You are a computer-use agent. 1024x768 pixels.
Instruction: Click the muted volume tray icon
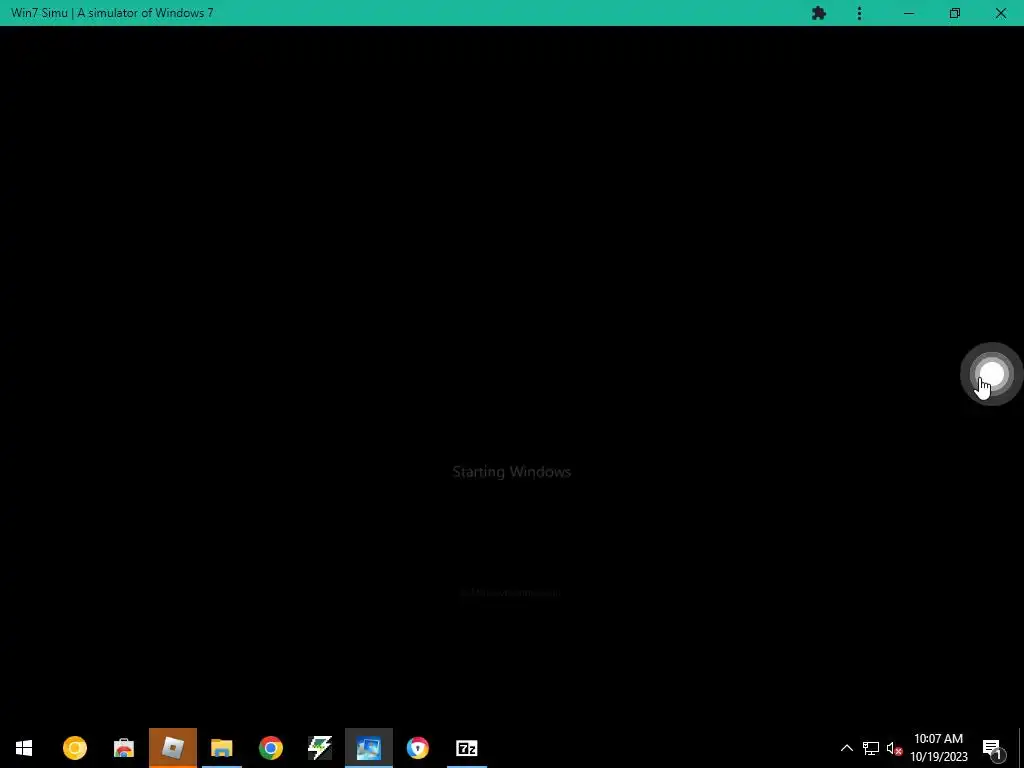pos(894,748)
